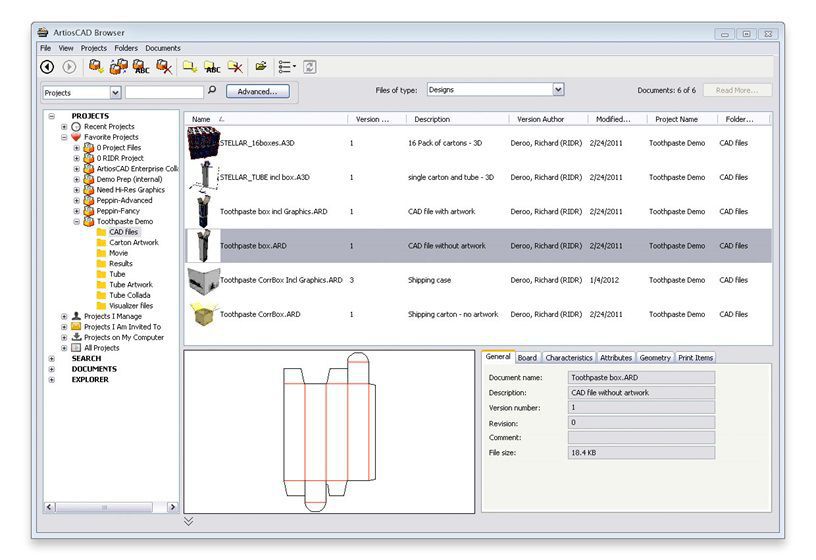Click the delete project icon (boxes with X)
Image resolution: width=816 pixels, height=560 pixels.
pyautogui.click(x=164, y=66)
